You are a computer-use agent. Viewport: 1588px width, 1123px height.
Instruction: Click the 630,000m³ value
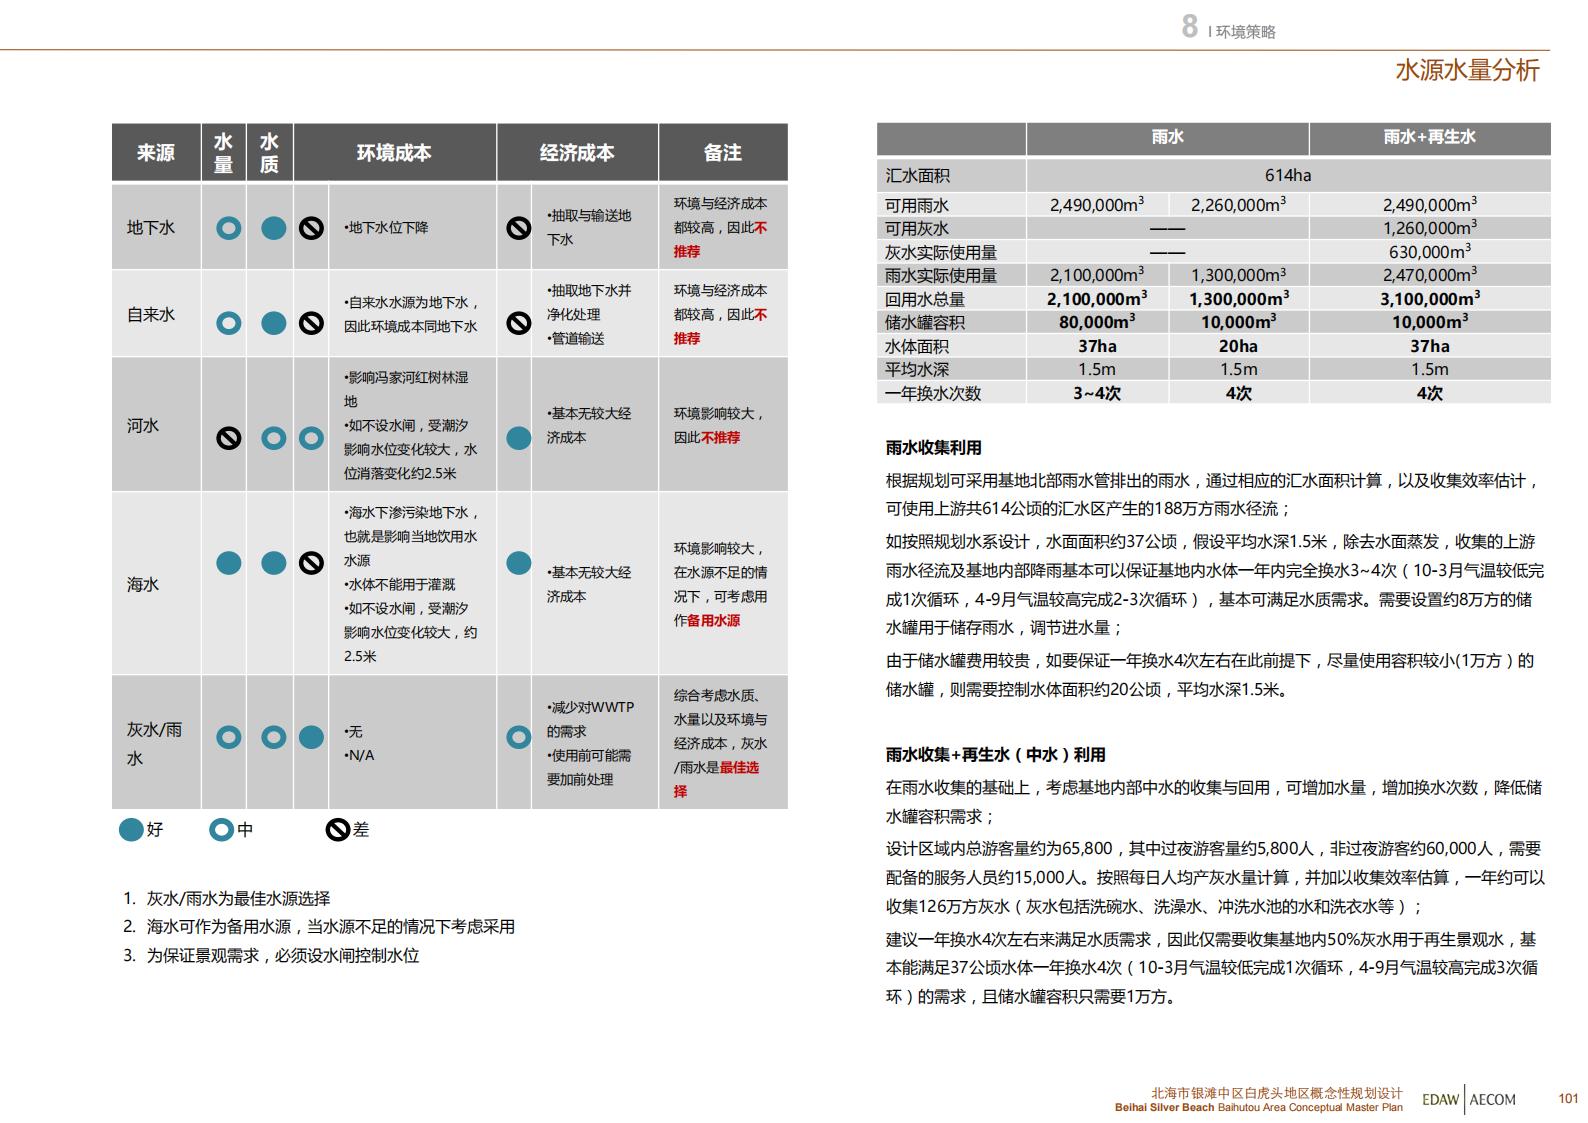click(x=1430, y=252)
